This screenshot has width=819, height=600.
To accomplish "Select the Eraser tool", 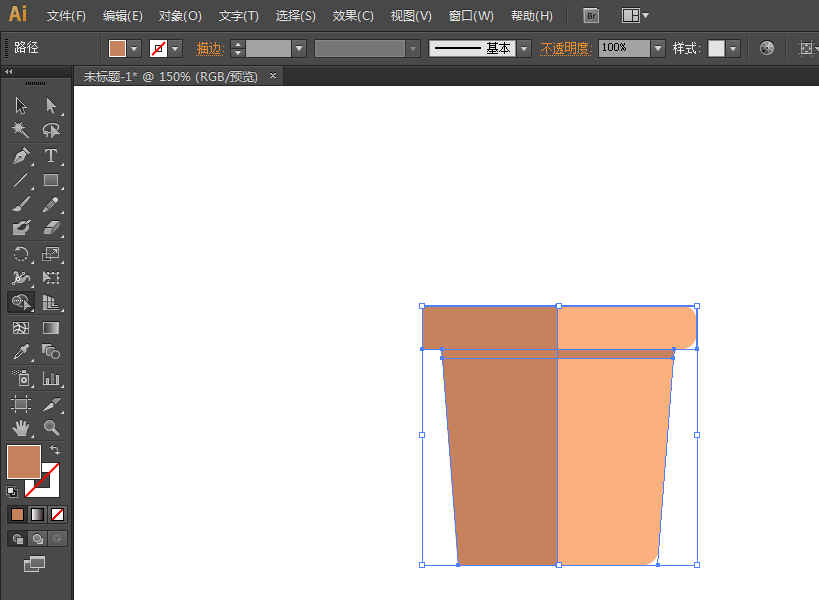I will click(51, 228).
